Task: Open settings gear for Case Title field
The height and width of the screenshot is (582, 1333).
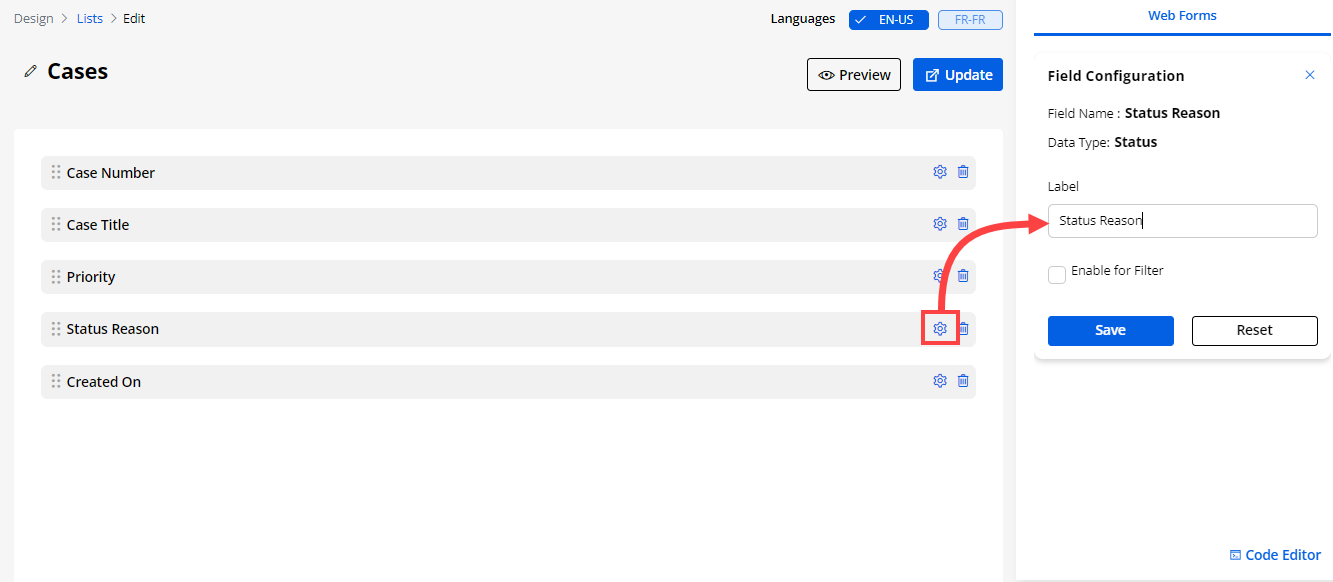Action: pyautogui.click(x=939, y=224)
